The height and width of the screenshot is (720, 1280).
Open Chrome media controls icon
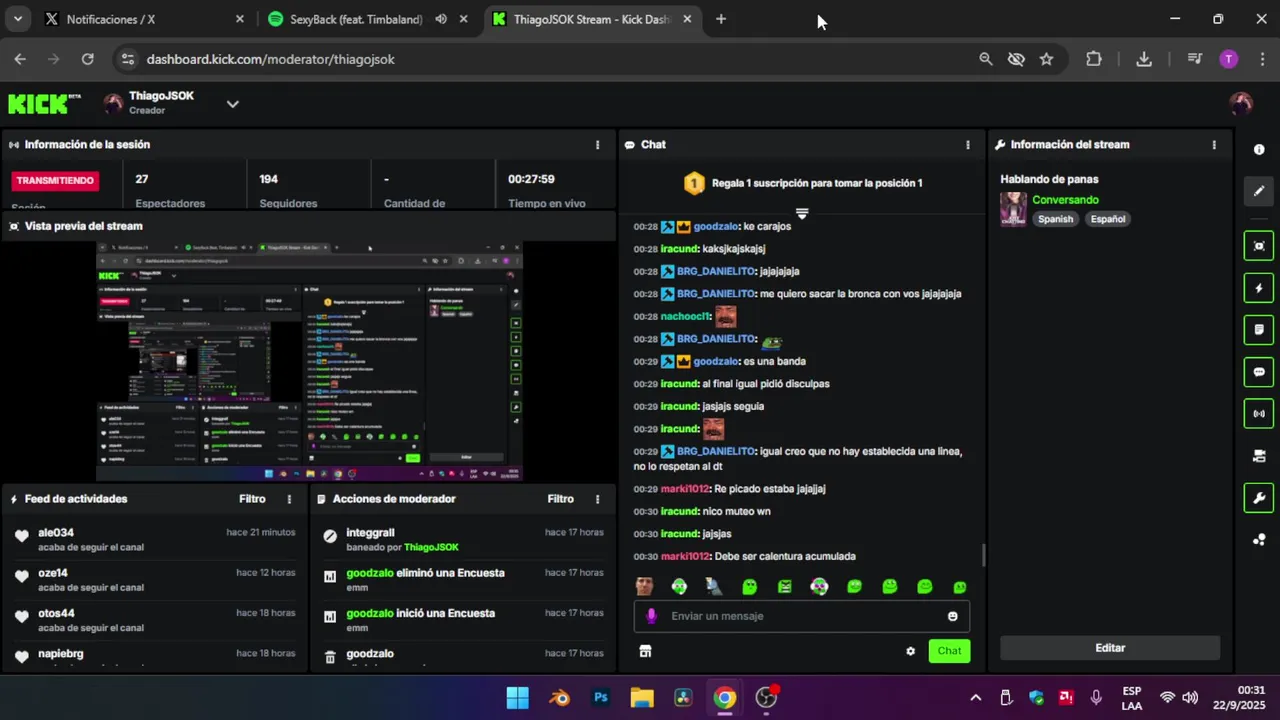coord(1194,59)
